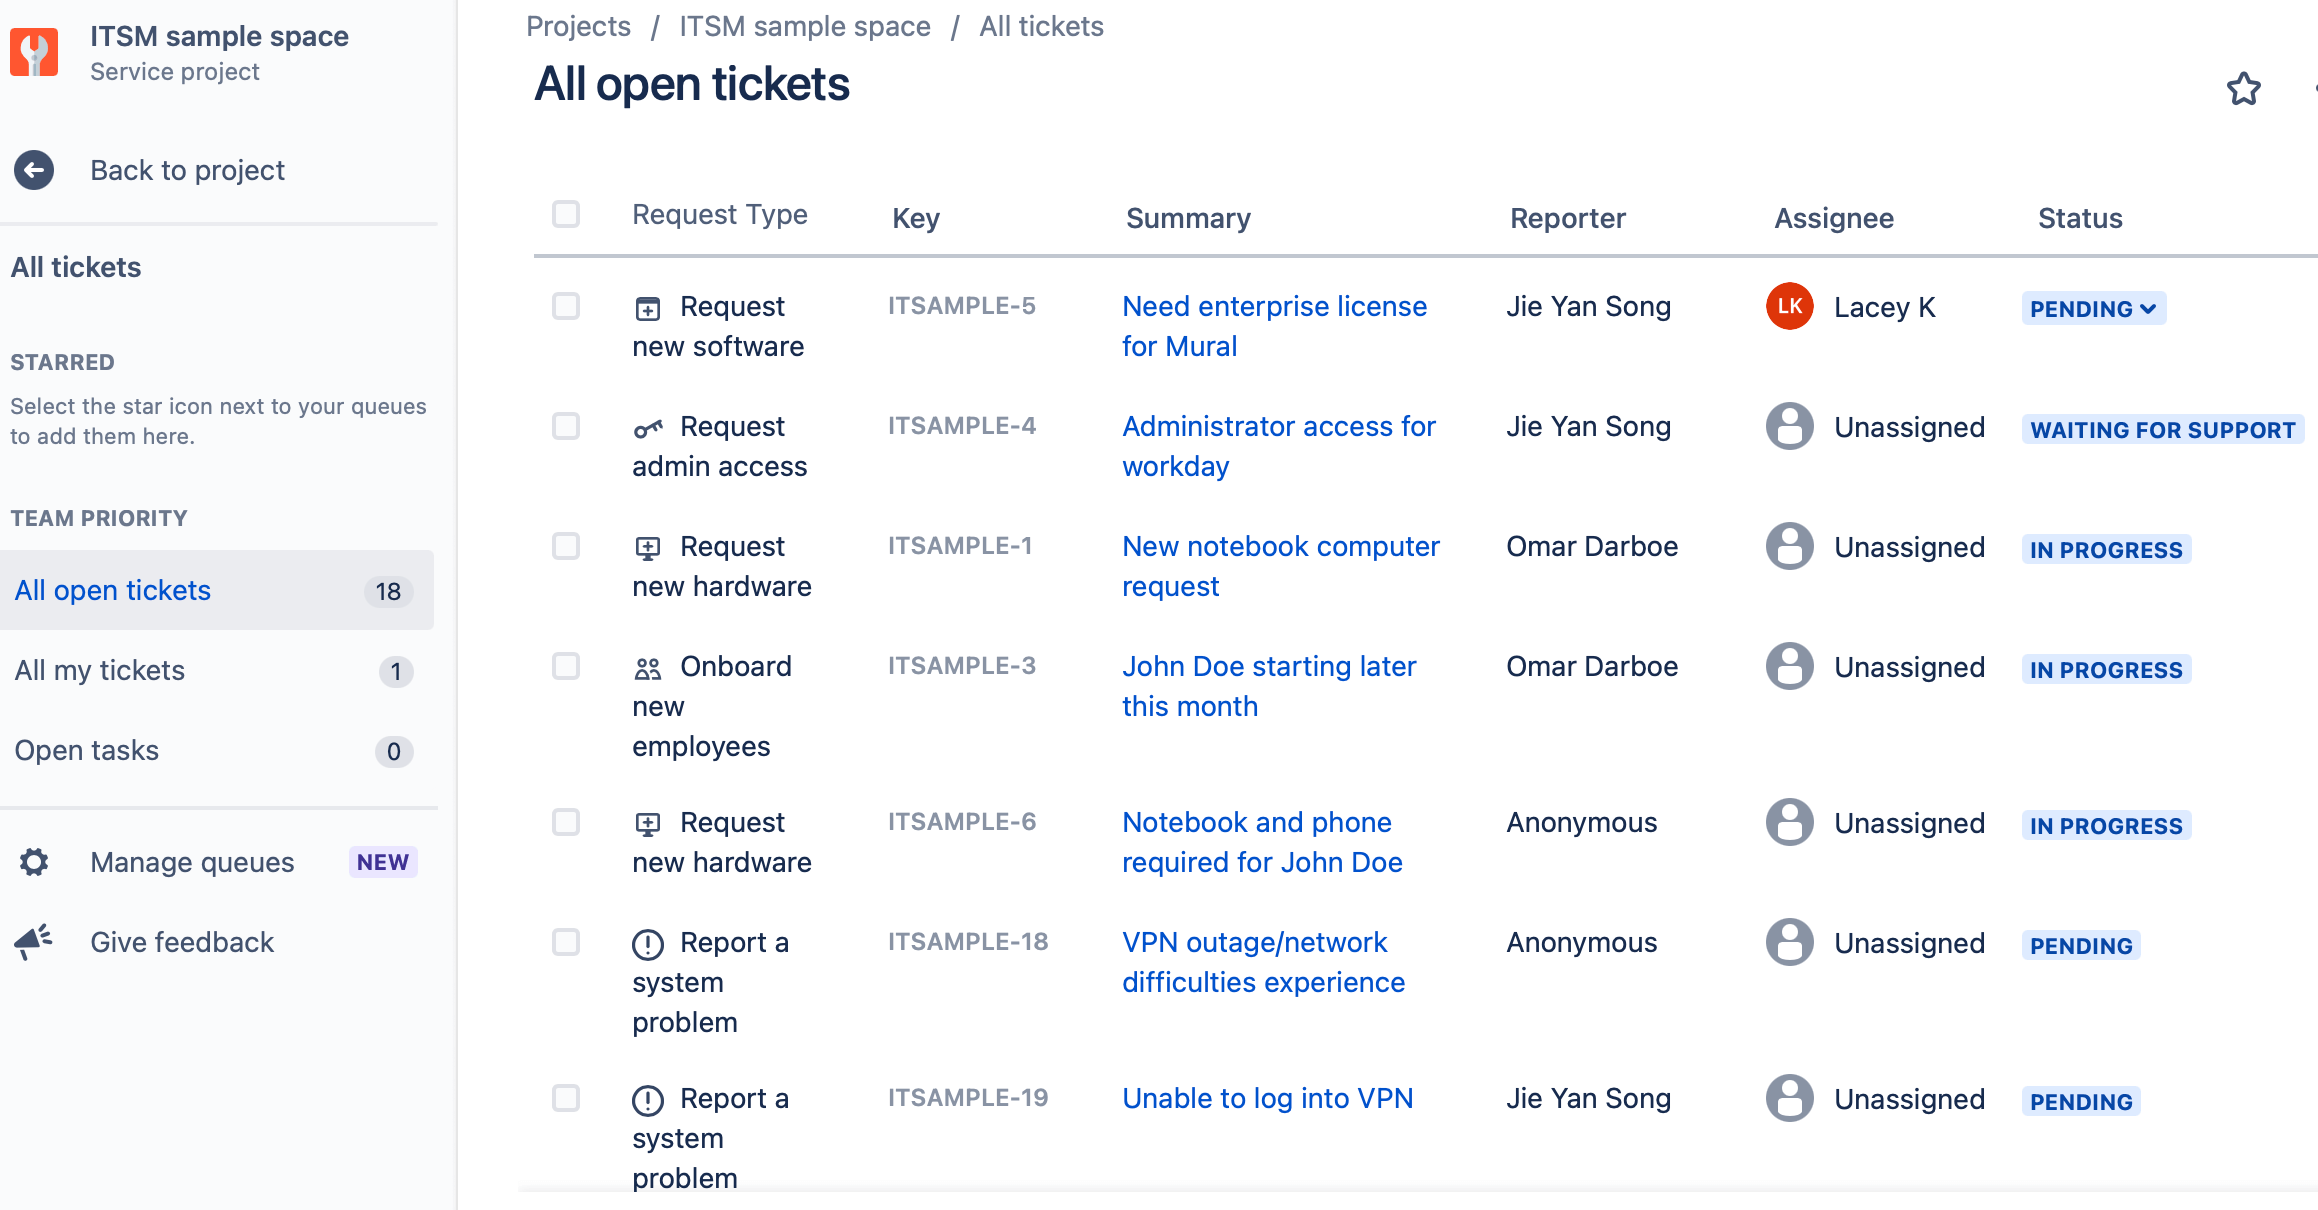Select All tickets in the sidebar
Screen dimensions: 2318x1210
(x=76, y=267)
